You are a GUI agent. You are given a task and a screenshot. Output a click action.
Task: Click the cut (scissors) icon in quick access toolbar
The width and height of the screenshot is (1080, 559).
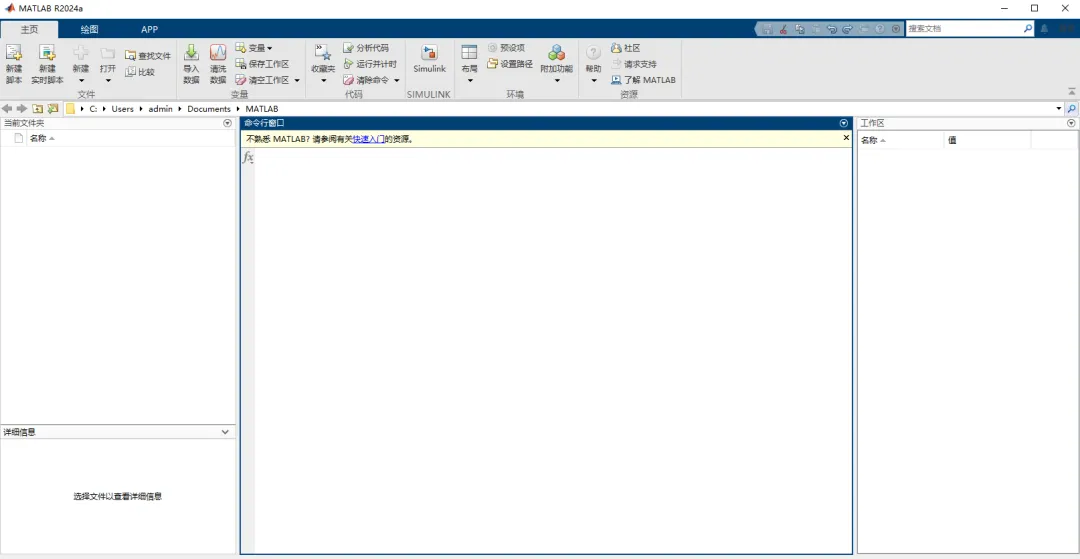pyautogui.click(x=783, y=29)
